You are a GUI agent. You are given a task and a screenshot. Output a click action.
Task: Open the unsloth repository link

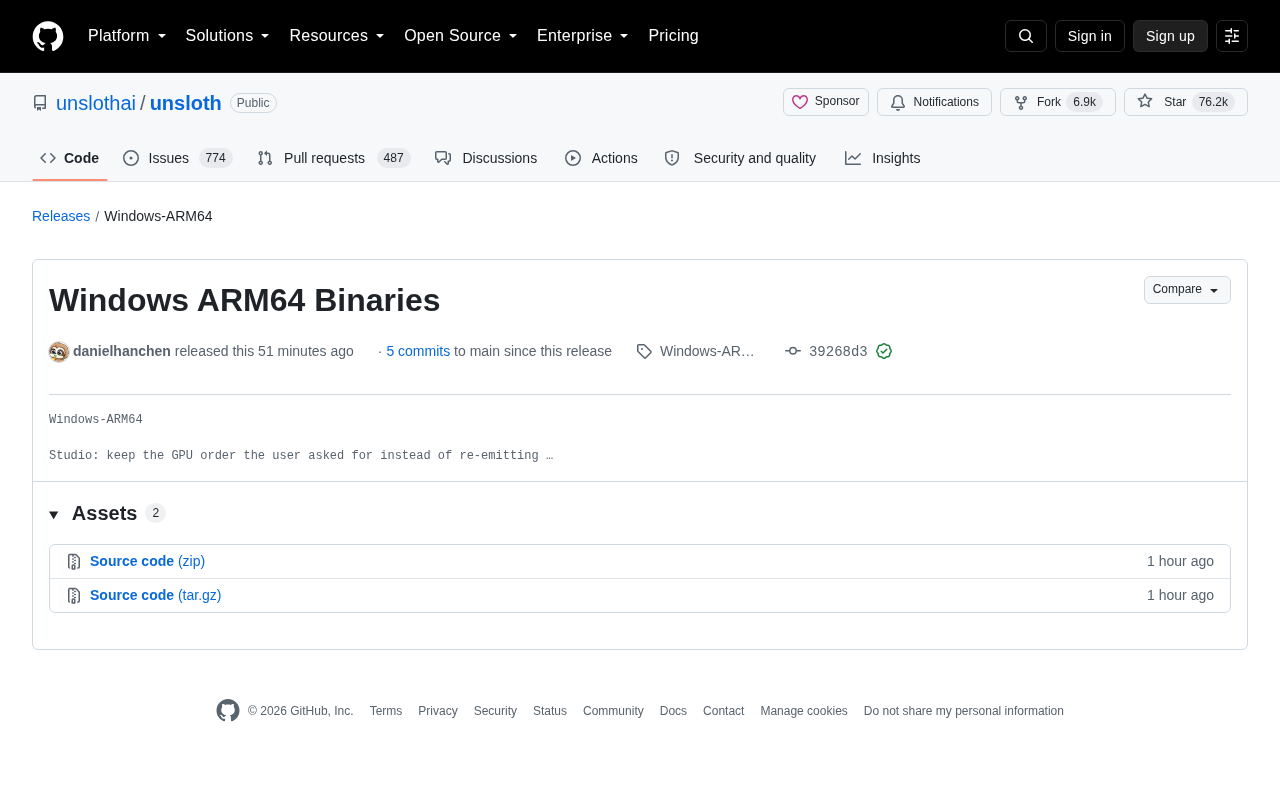[186, 103]
